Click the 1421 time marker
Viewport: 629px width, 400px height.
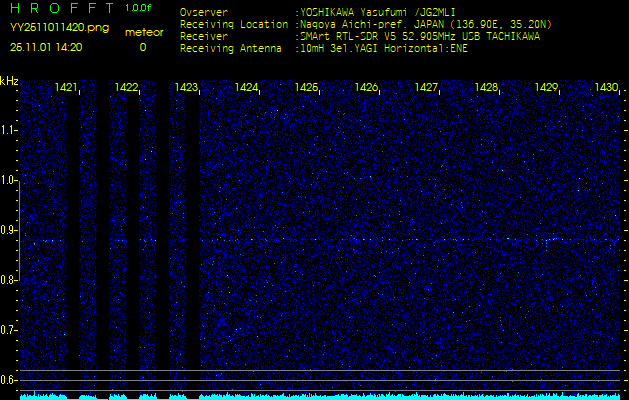[x=67, y=88]
